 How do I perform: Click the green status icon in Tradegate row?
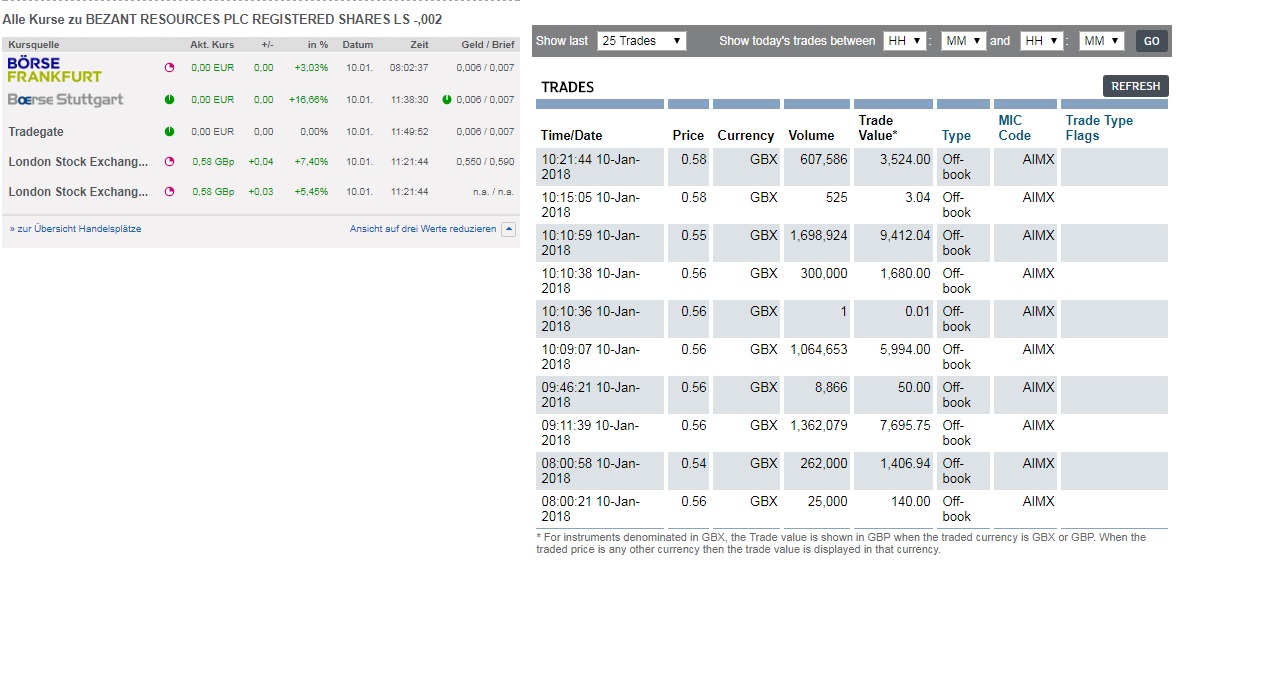pos(169,132)
